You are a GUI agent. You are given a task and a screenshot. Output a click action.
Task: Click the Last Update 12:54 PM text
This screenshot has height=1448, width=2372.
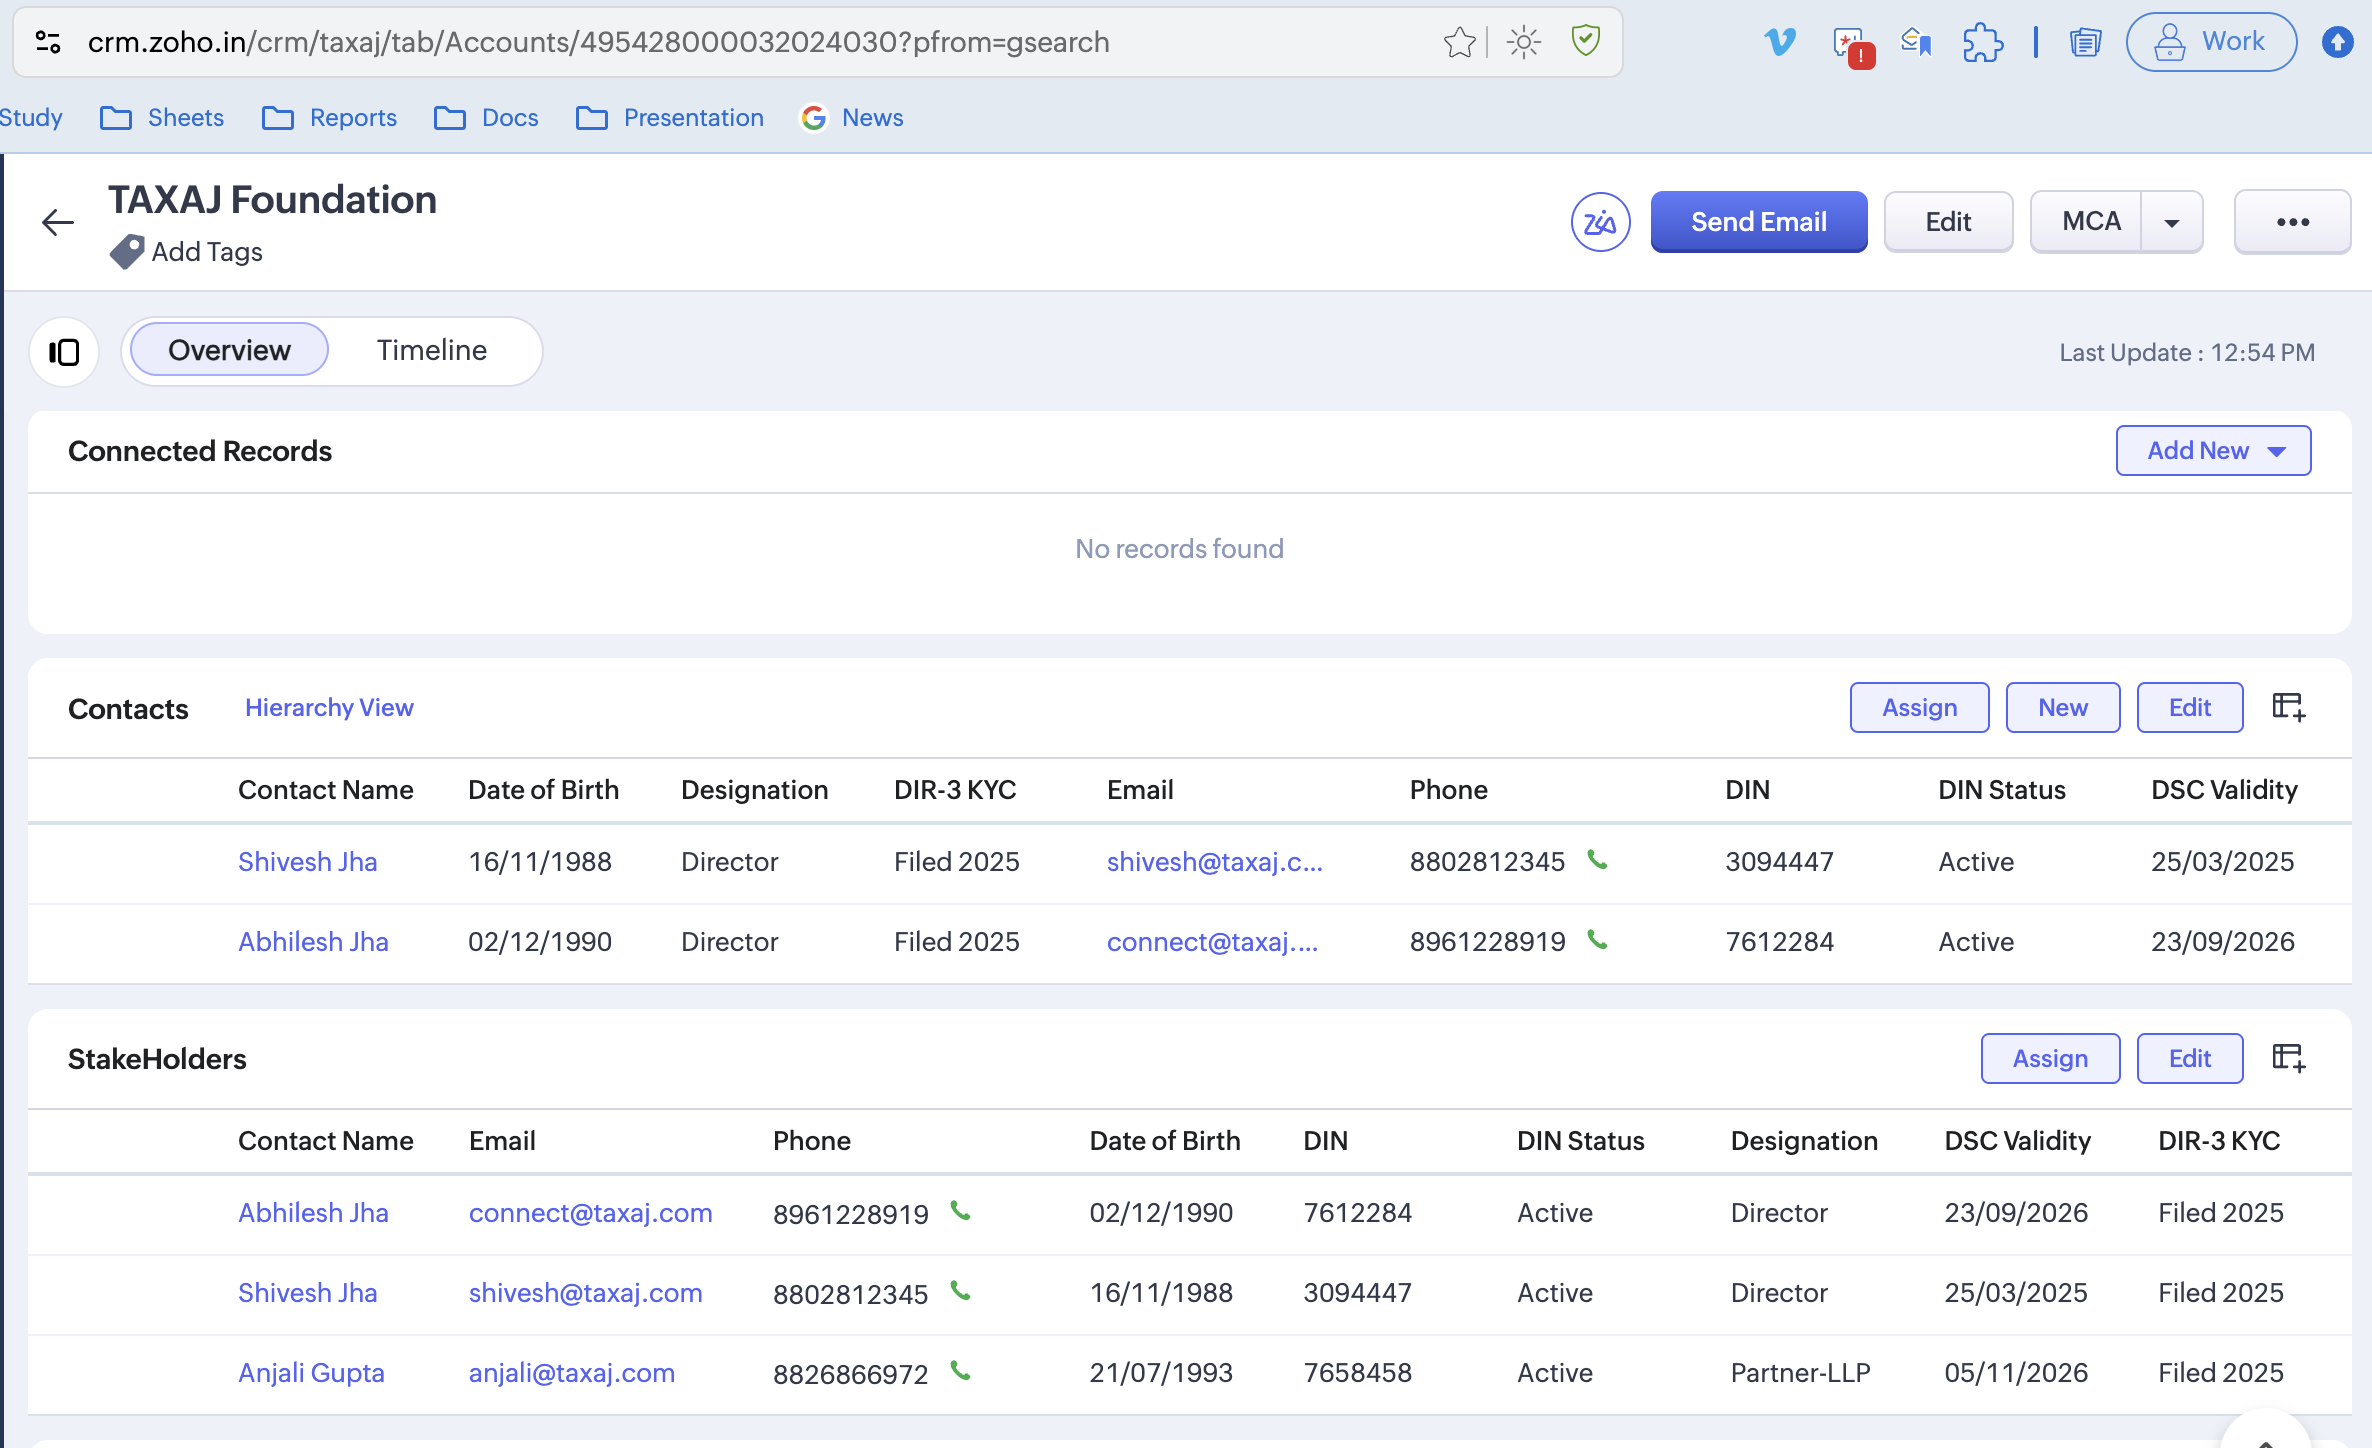pos(2187,352)
